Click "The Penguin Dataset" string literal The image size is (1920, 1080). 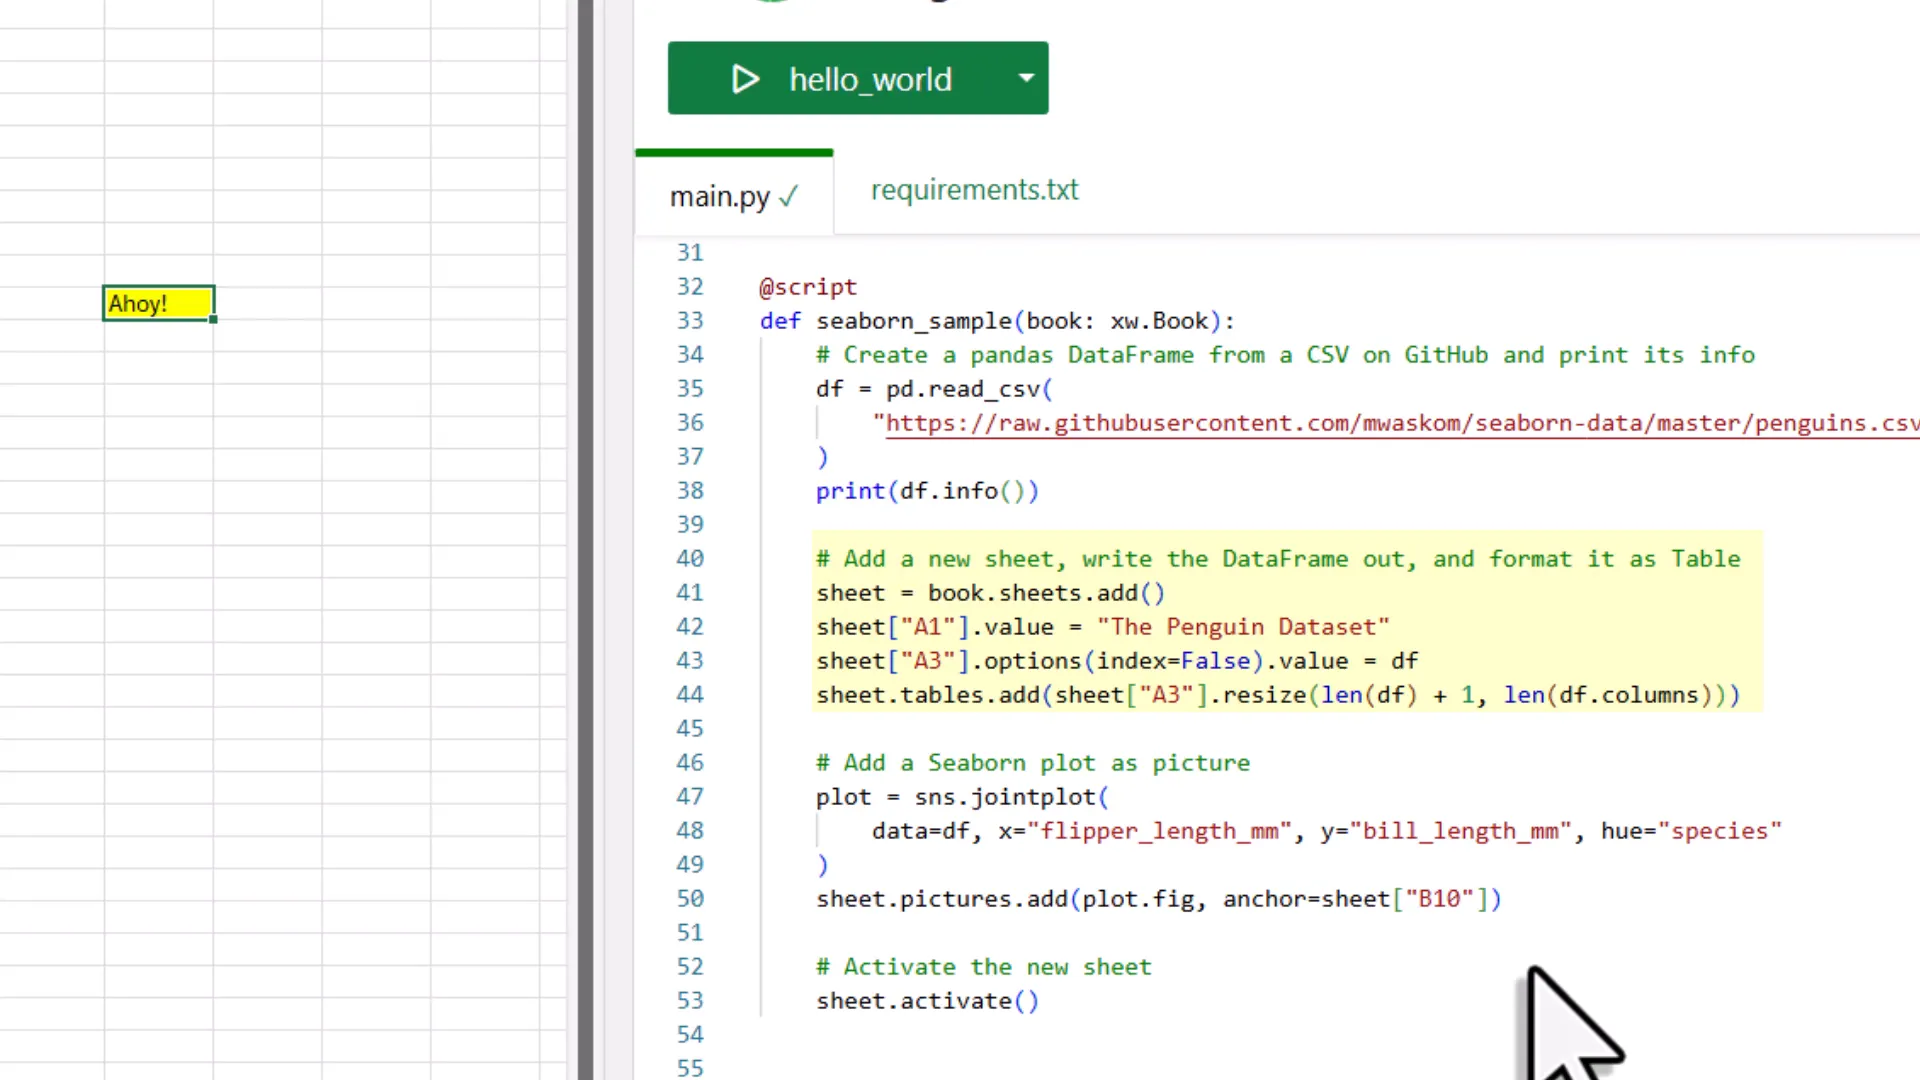tap(1243, 627)
